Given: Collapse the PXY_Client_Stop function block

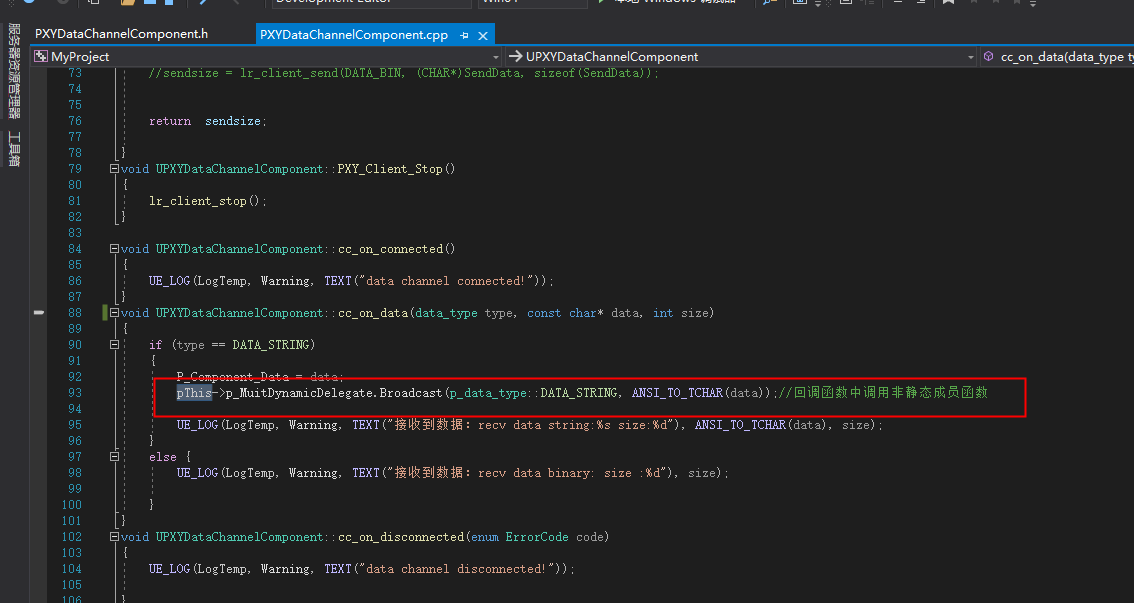Looking at the screenshot, I should pos(114,169).
